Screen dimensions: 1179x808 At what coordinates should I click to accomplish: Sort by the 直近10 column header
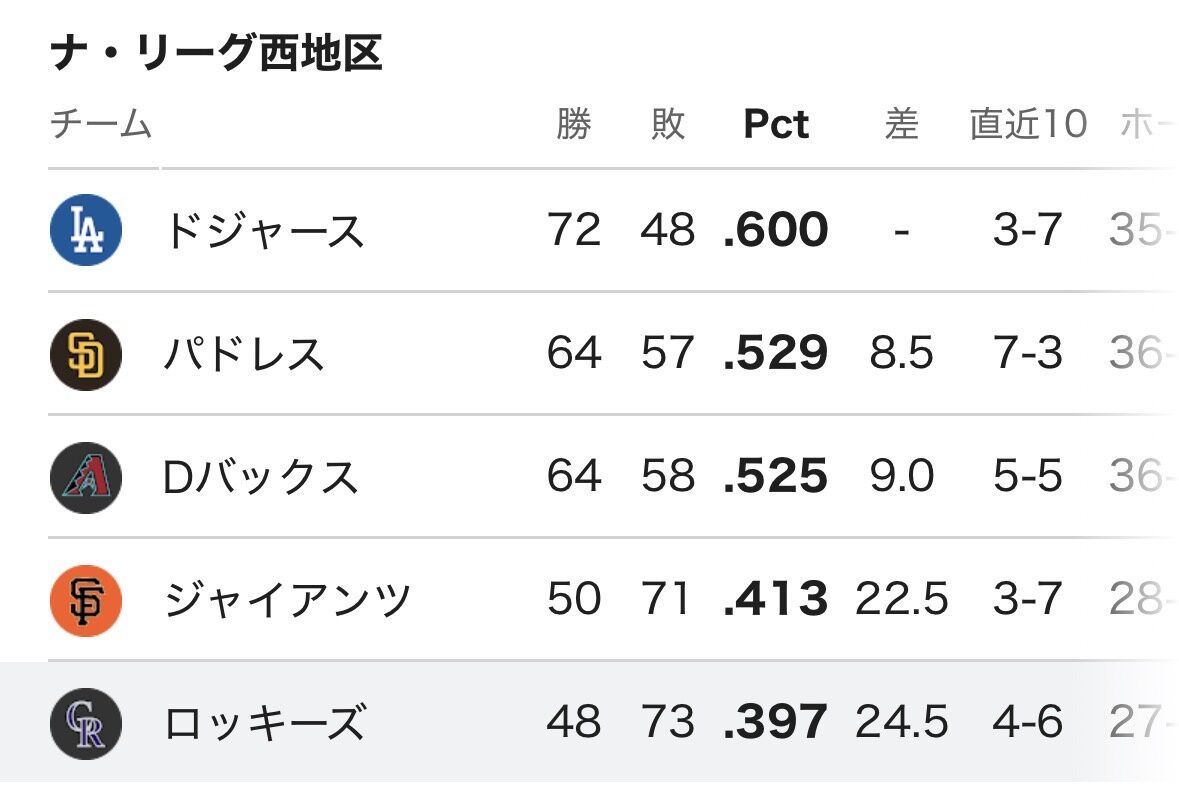click(x=1028, y=124)
